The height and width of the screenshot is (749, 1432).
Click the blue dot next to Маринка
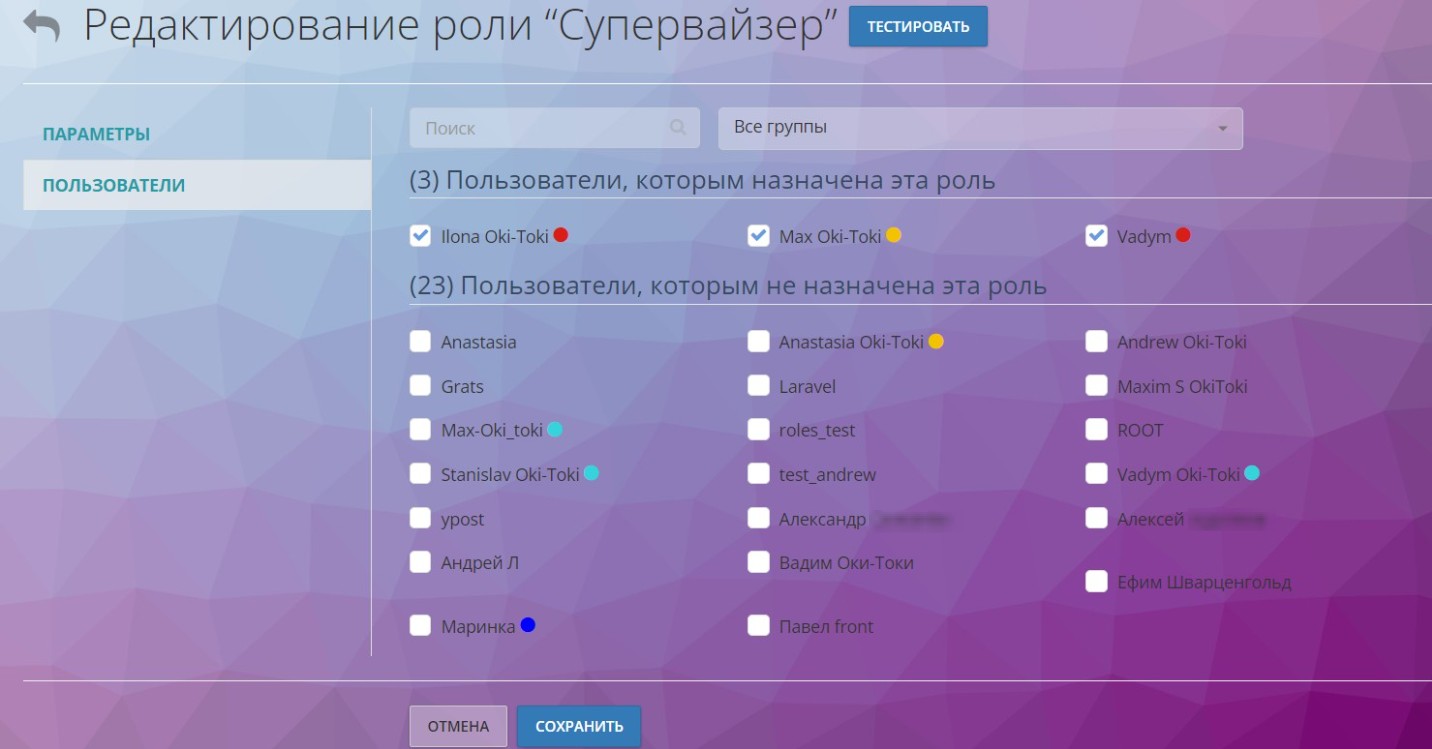tap(528, 625)
